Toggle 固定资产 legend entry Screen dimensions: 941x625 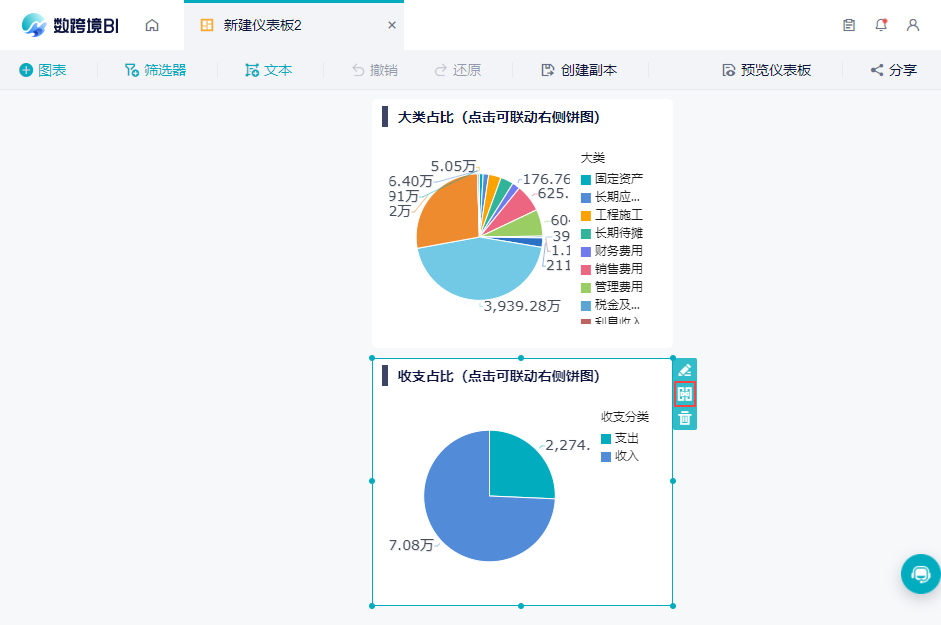click(612, 179)
